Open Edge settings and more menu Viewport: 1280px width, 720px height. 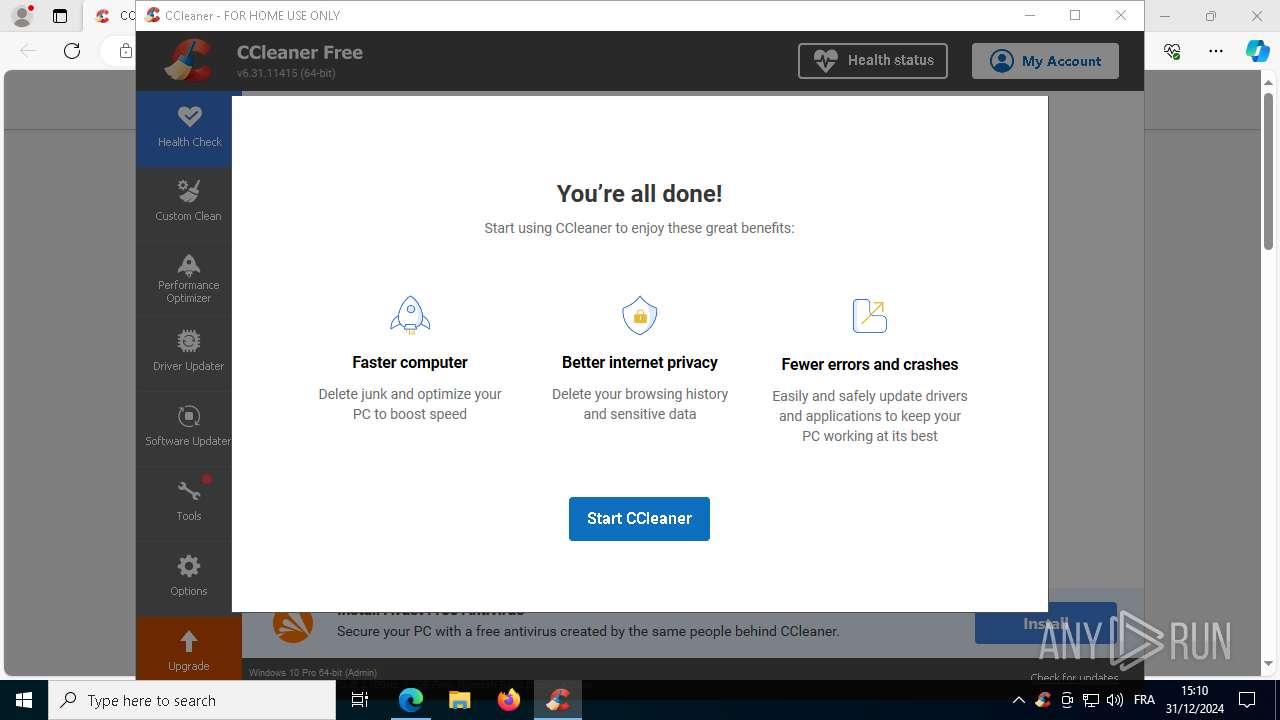coord(1216,51)
